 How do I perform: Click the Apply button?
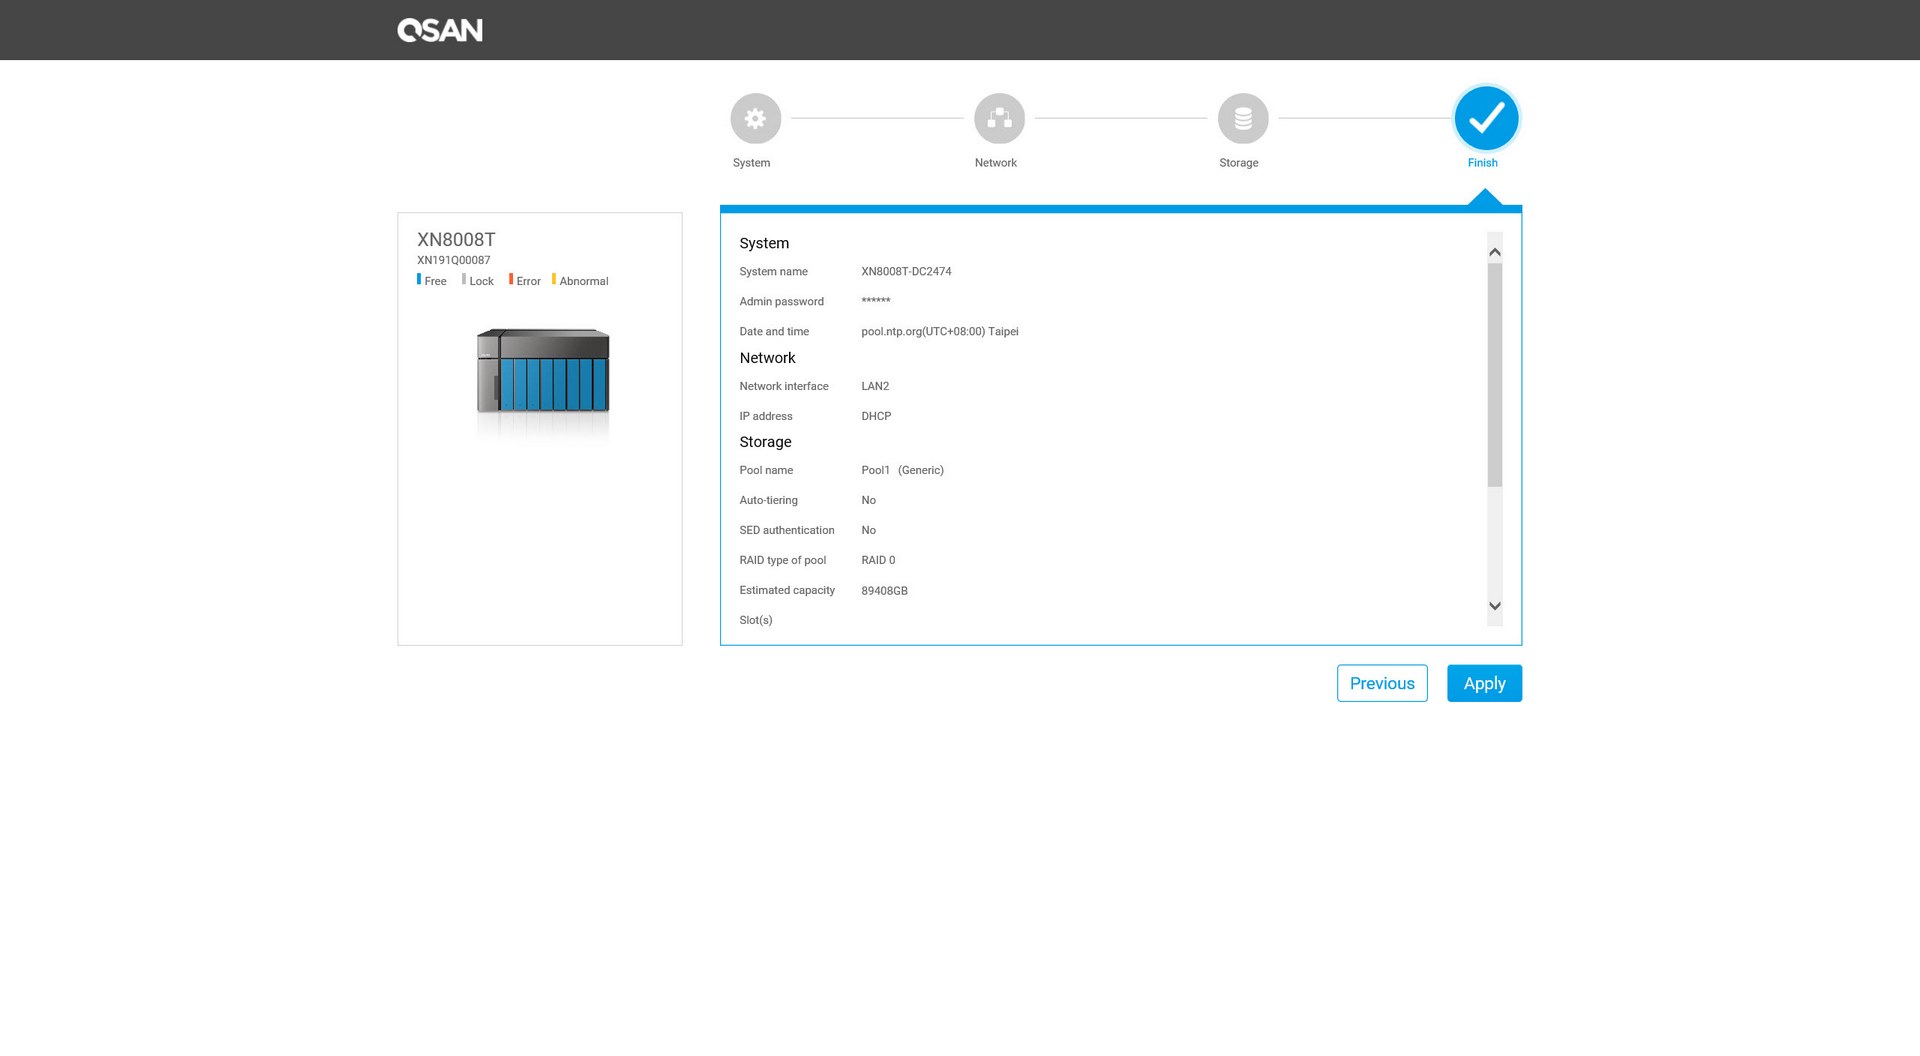[1484, 683]
